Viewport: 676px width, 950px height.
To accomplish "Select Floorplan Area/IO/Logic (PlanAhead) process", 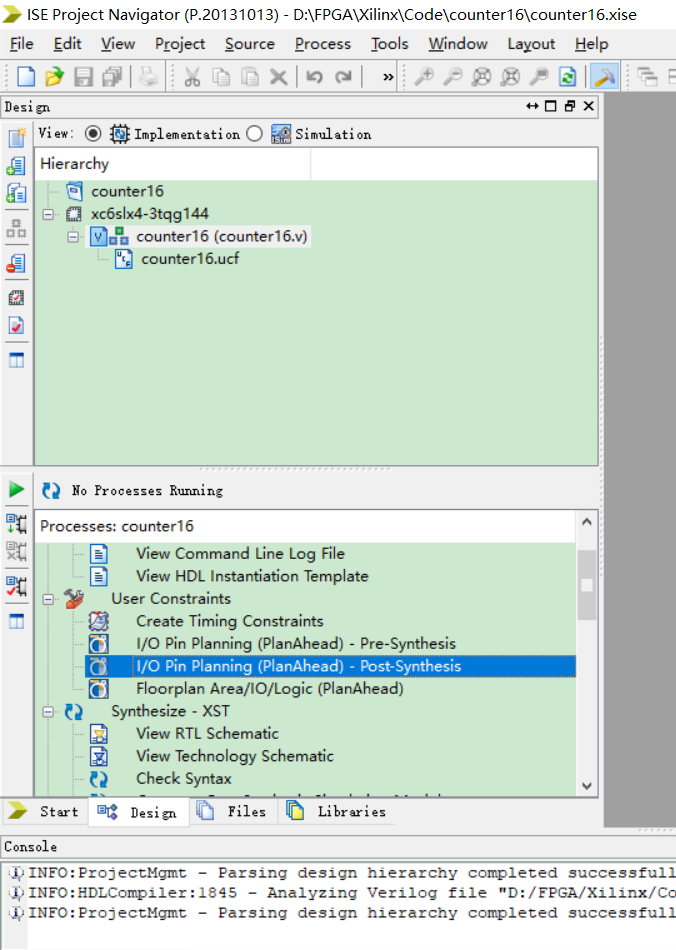I will point(270,689).
